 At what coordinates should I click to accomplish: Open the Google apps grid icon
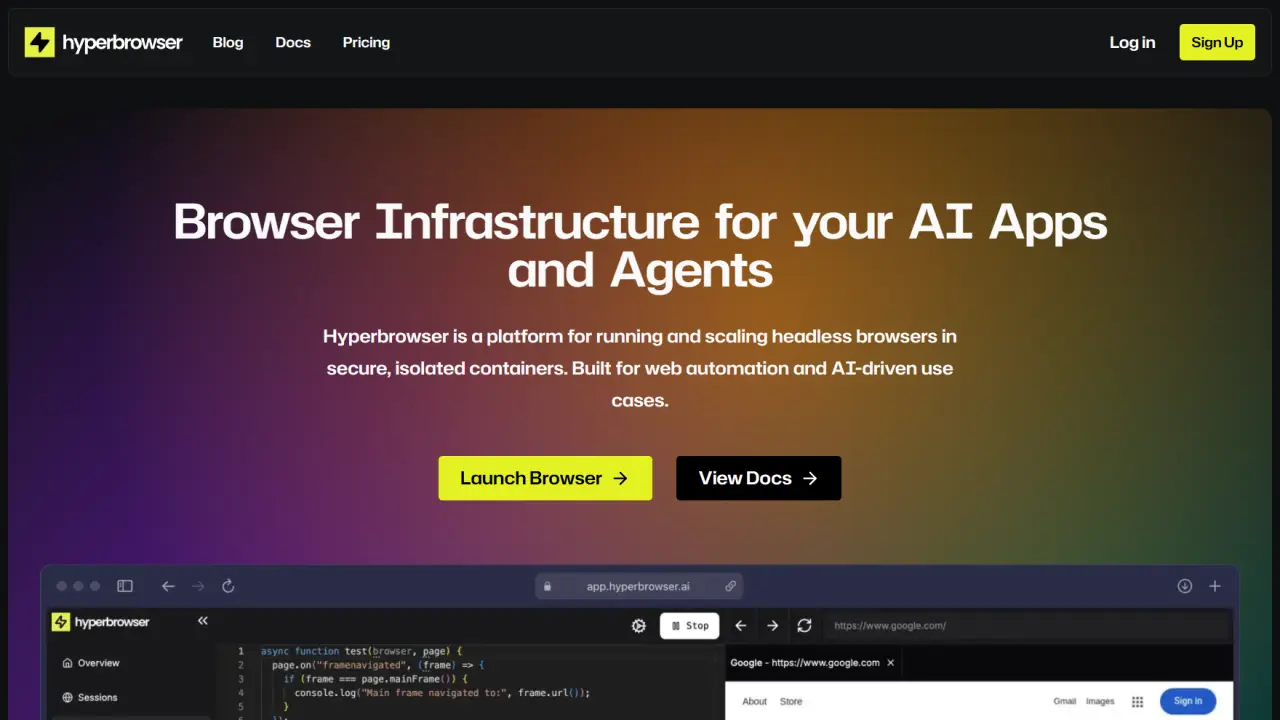pyautogui.click(x=1137, y=702)
